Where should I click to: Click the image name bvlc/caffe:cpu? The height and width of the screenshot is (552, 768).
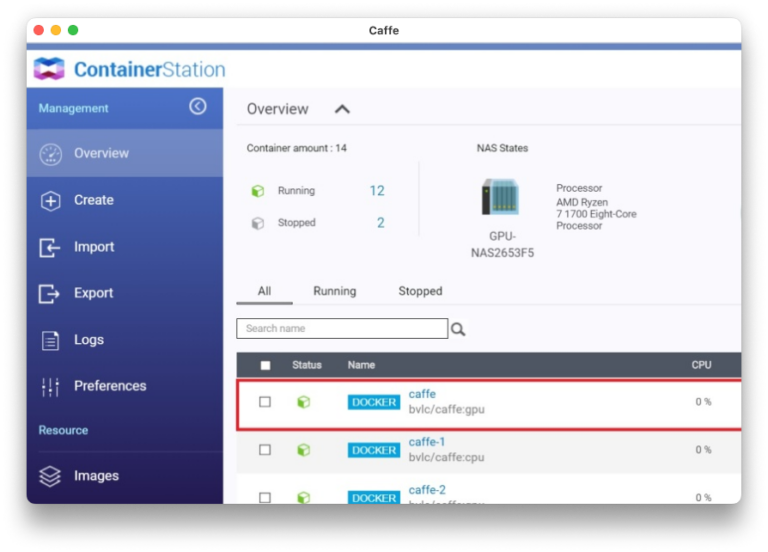(447, 457)
